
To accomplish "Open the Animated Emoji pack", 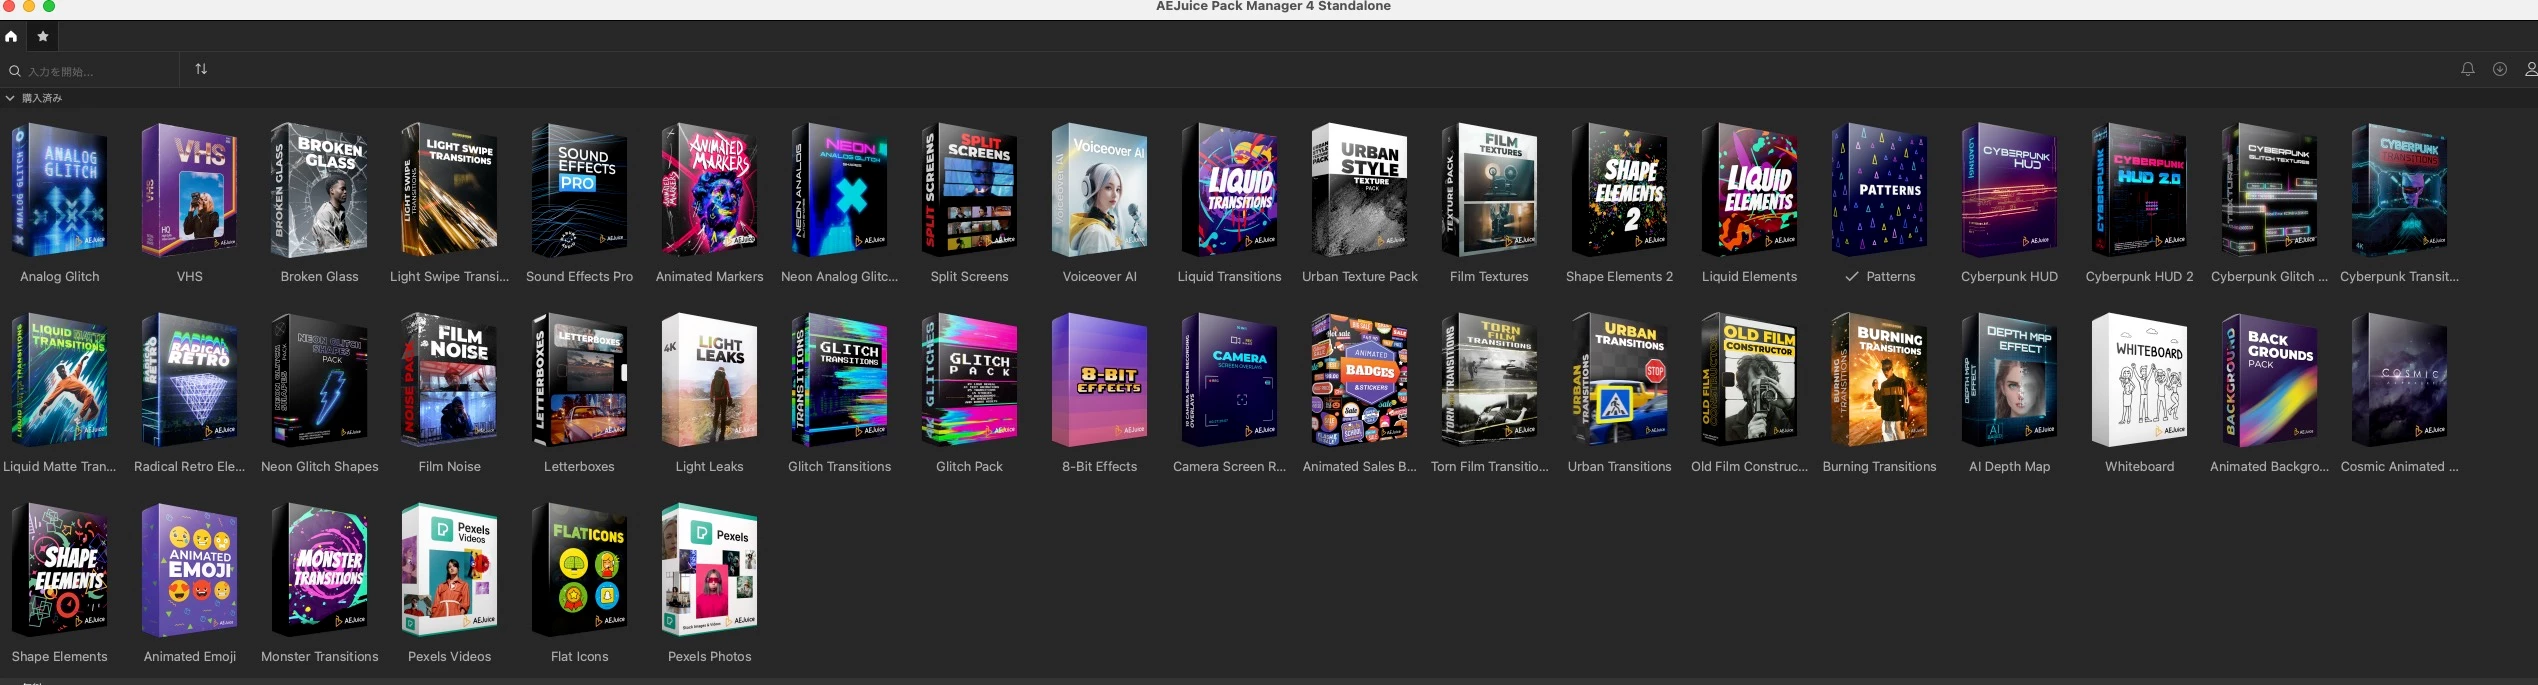I will (190, 570).
